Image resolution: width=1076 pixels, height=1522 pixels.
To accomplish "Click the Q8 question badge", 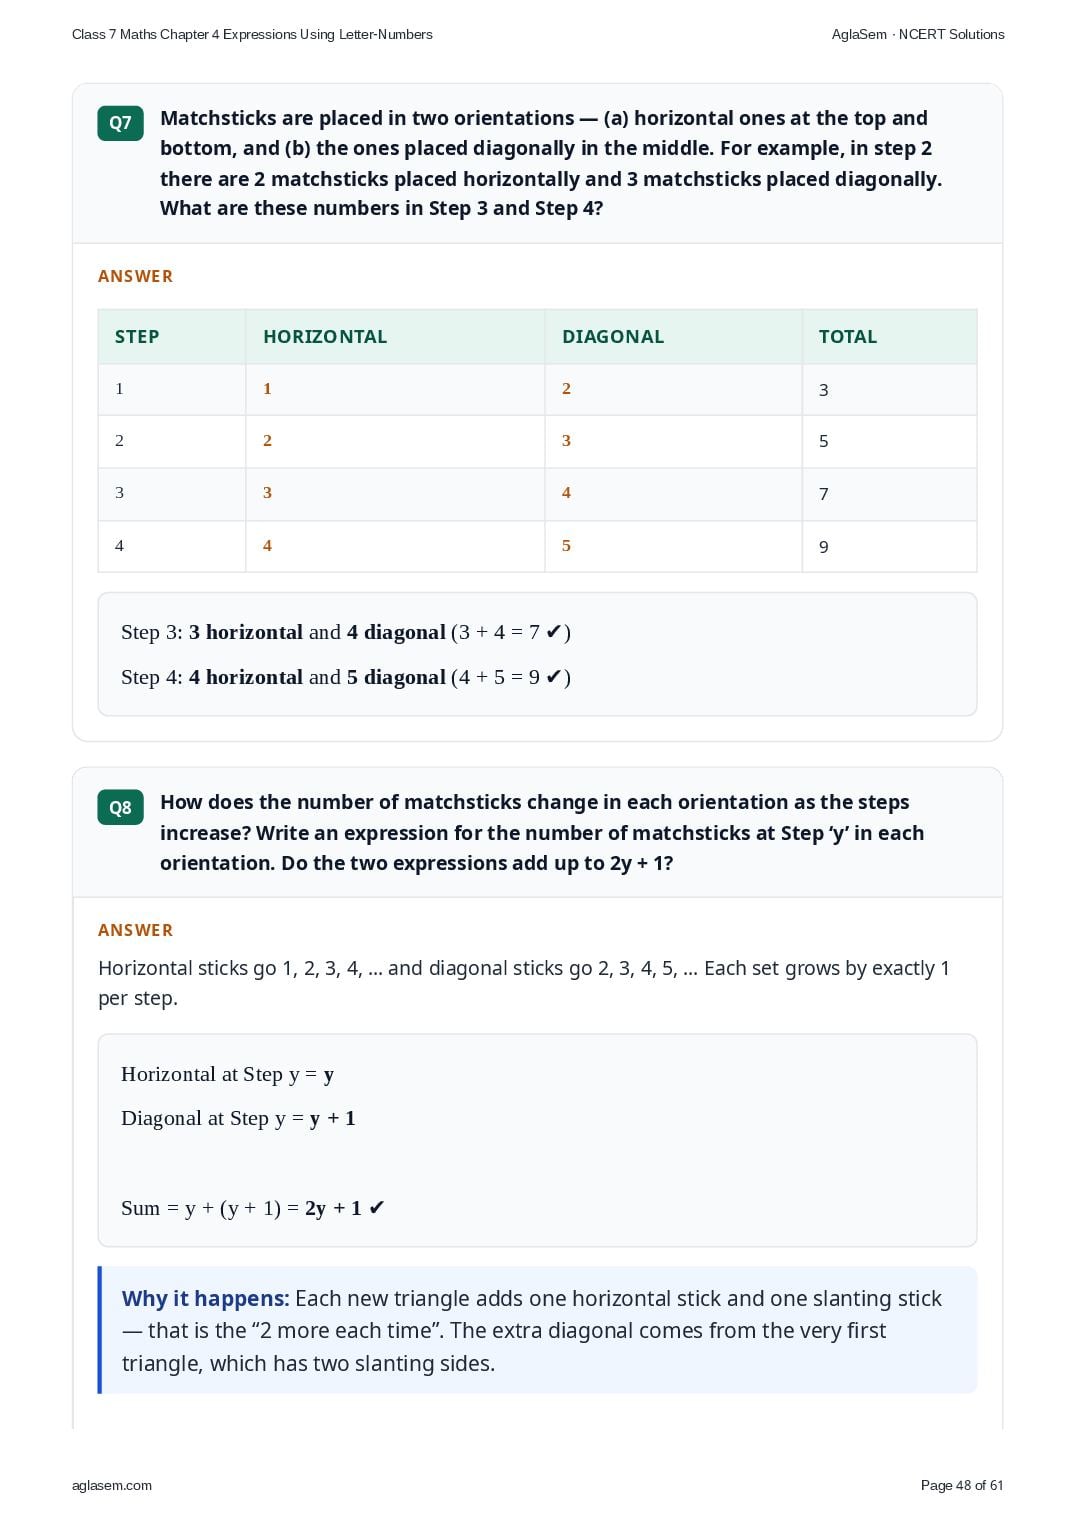I will click(120, 808).
